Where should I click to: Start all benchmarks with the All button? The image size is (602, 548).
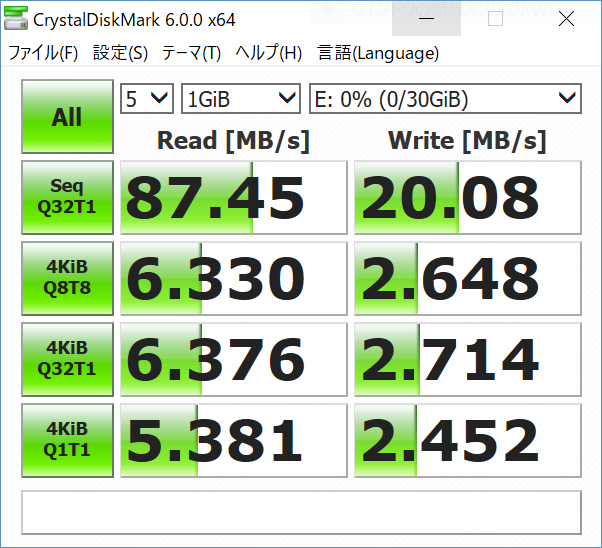tap(67, 117)
